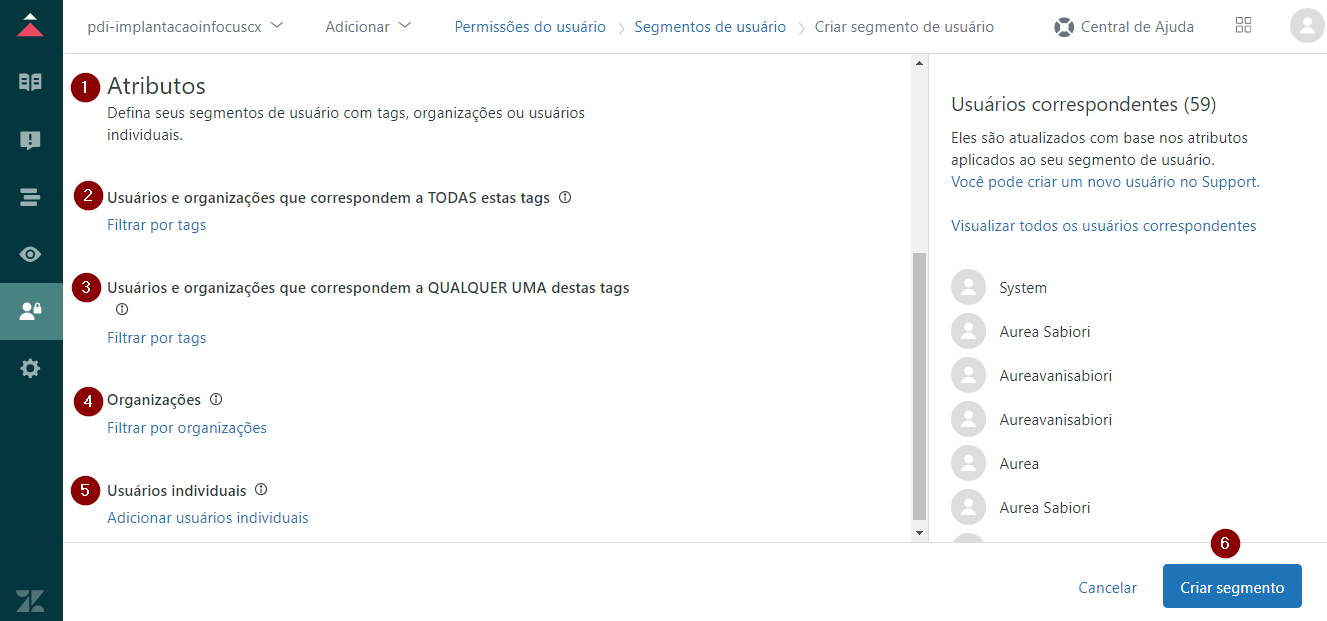Open Visualizar todos os usuários correspondentes
Image resolution: width=1327 pixels, height=621 pixels.
pyautogui.click(x=1103, y=226)
